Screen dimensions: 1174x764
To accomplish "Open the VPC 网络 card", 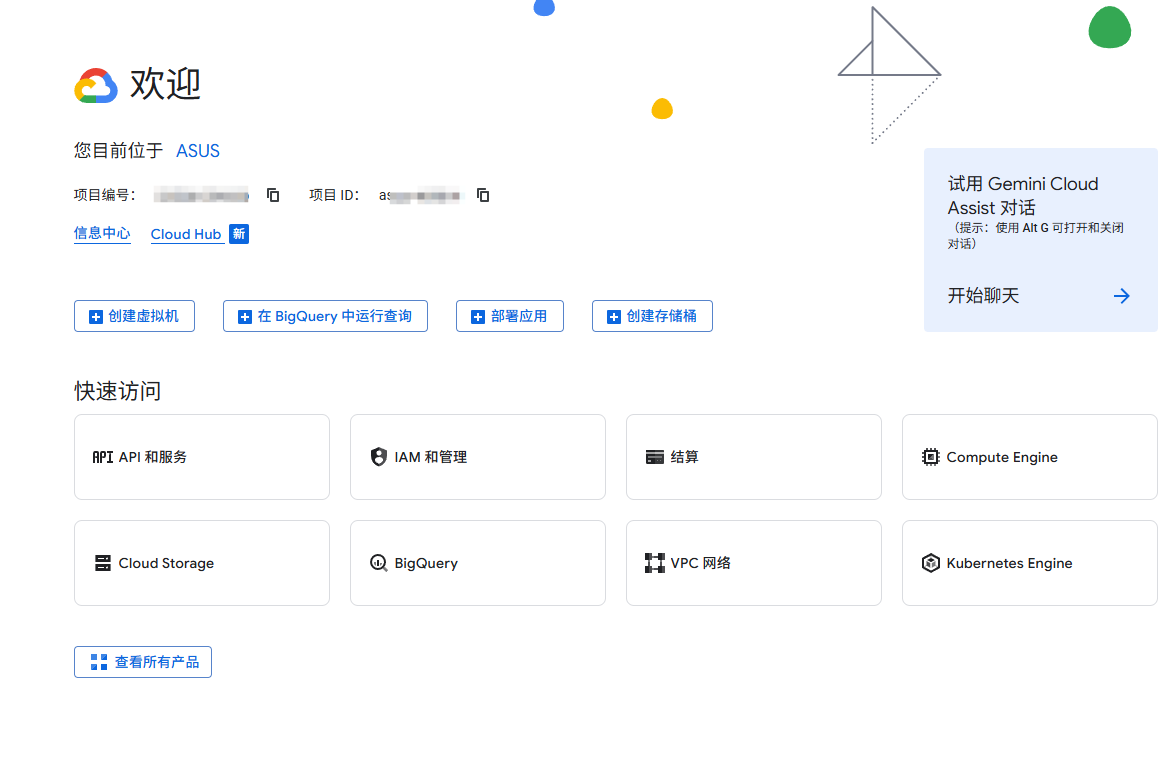I will [x=754, y=563].
